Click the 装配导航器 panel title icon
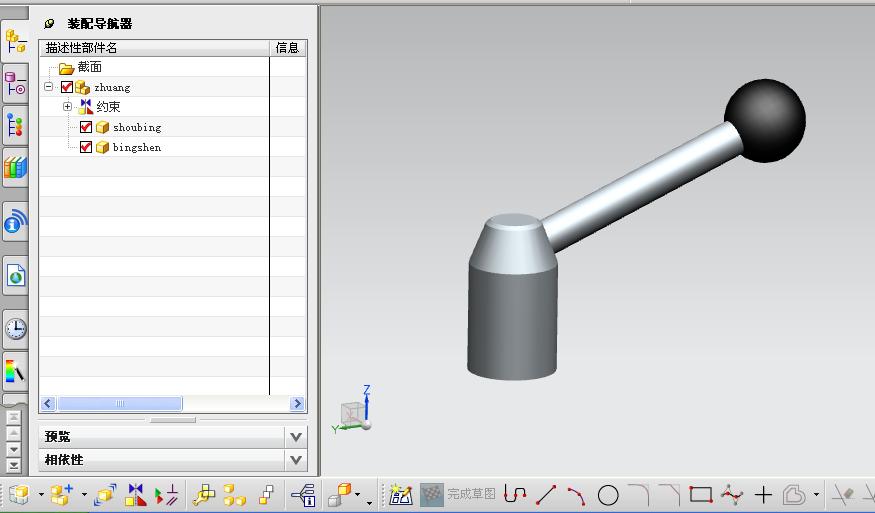 coord(49,23)
